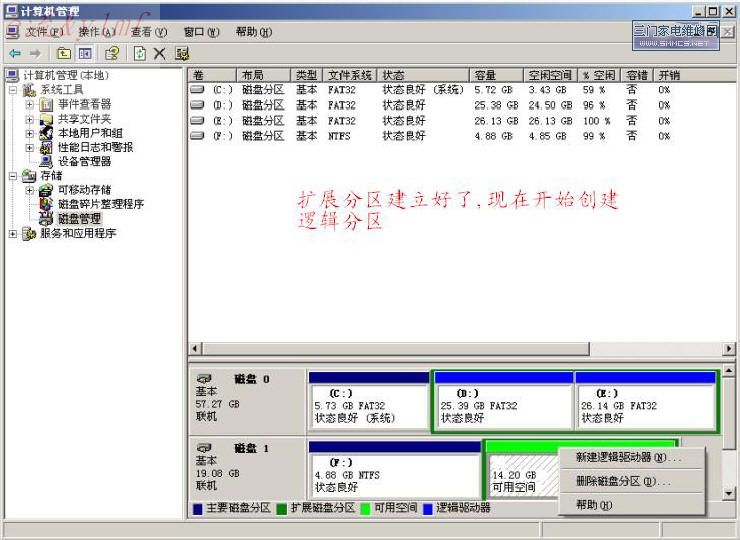Viewport: 740px width, 540px height.
Task: Click the 文件系统 column header
Action: coord(350,75)
